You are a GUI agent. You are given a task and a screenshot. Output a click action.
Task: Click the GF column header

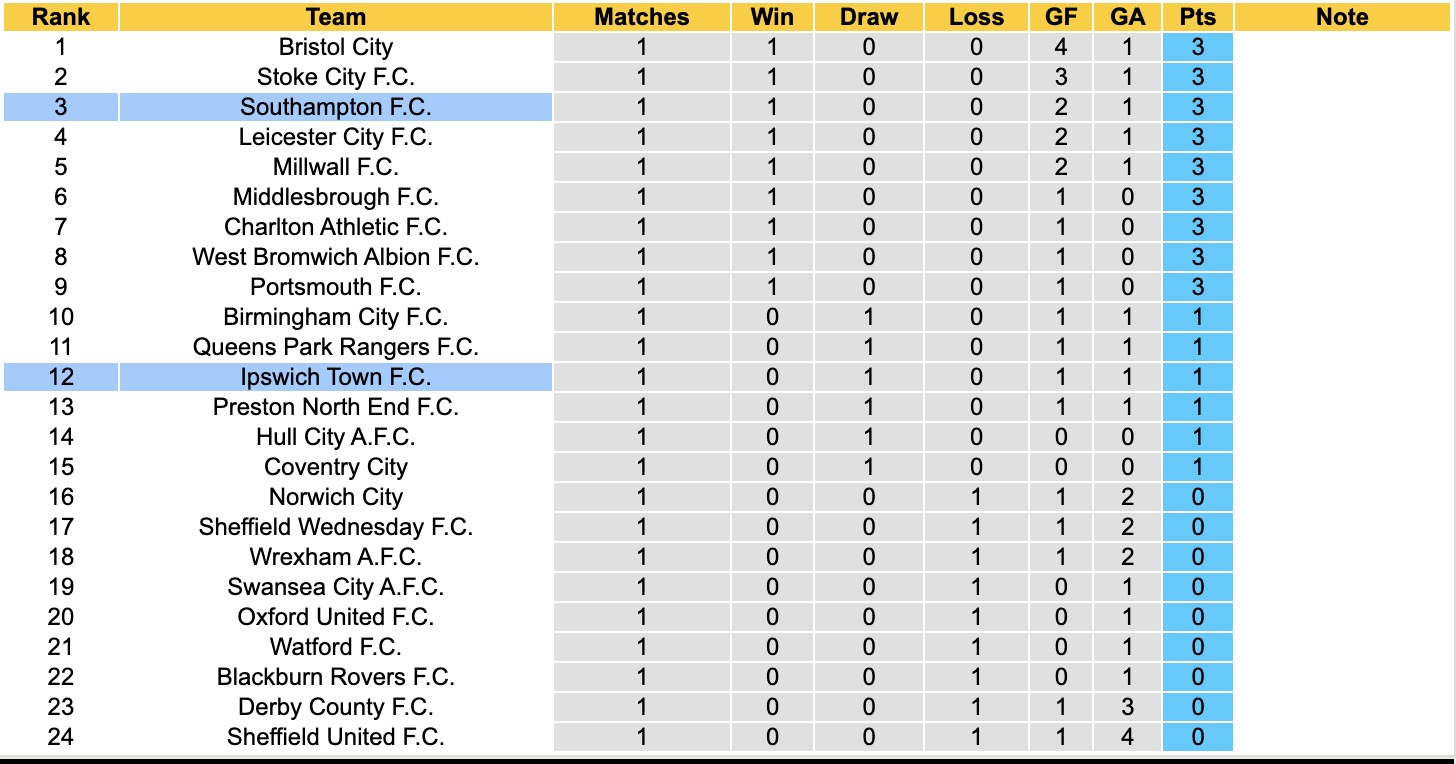pyautogui.click(x=1061, y=17)
